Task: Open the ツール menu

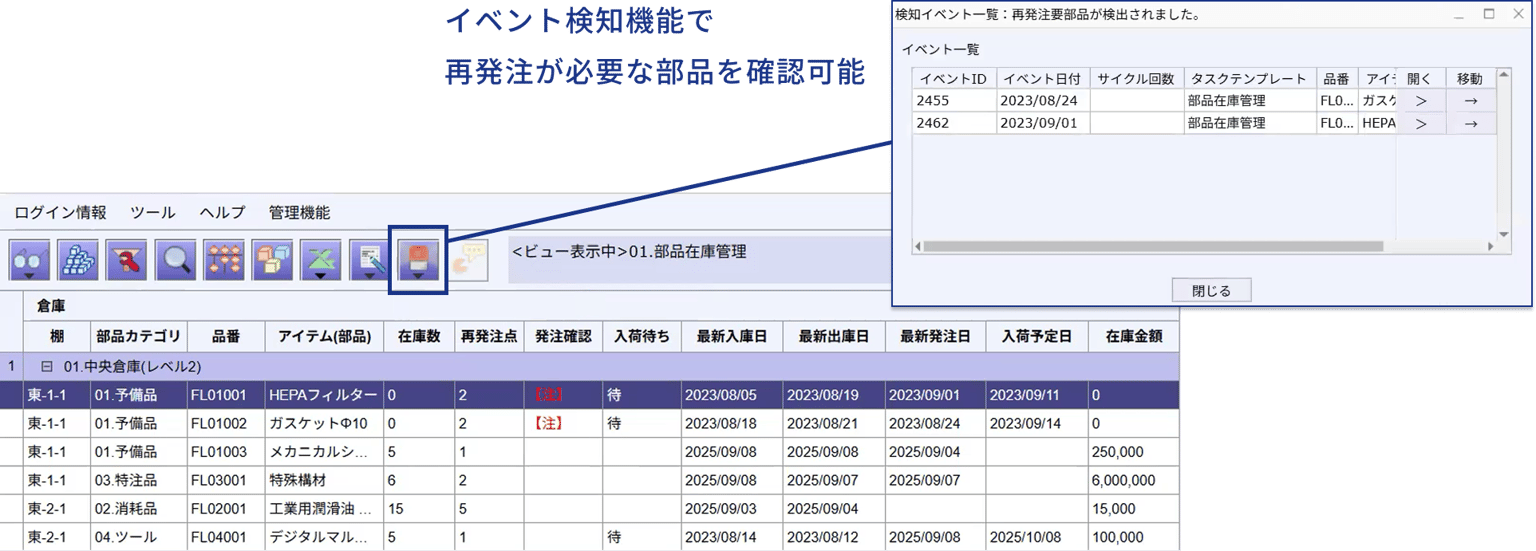Action: pos(153,212)
